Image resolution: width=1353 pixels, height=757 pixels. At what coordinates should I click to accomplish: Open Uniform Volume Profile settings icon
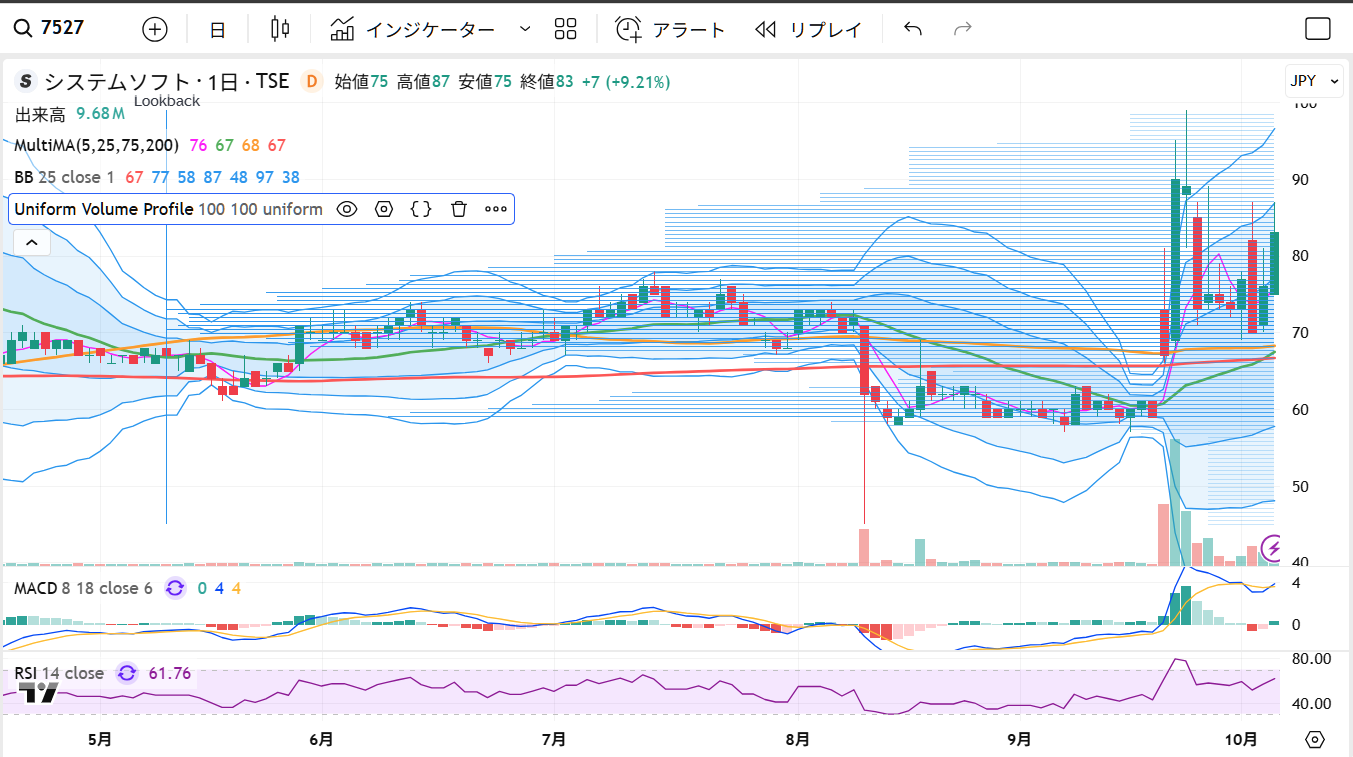pyautogui.click(x=384, y=209)
